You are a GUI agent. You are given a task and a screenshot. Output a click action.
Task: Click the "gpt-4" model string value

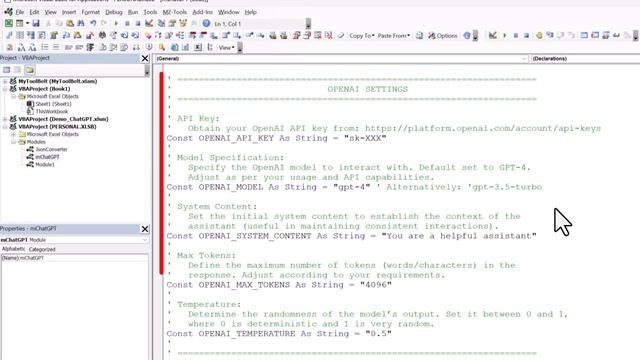[x=351, y=187]
